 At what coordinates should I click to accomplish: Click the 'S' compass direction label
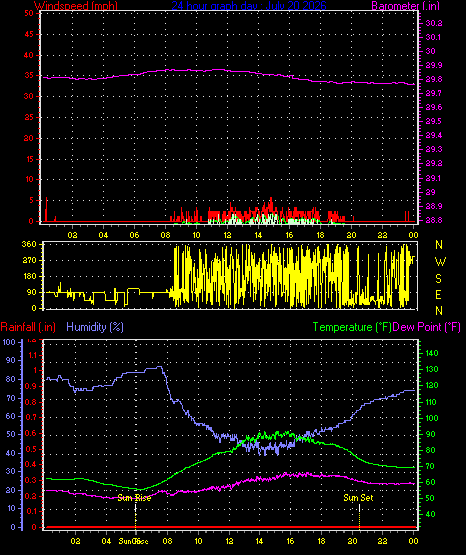pyautogui.click(x=438, y=279)
